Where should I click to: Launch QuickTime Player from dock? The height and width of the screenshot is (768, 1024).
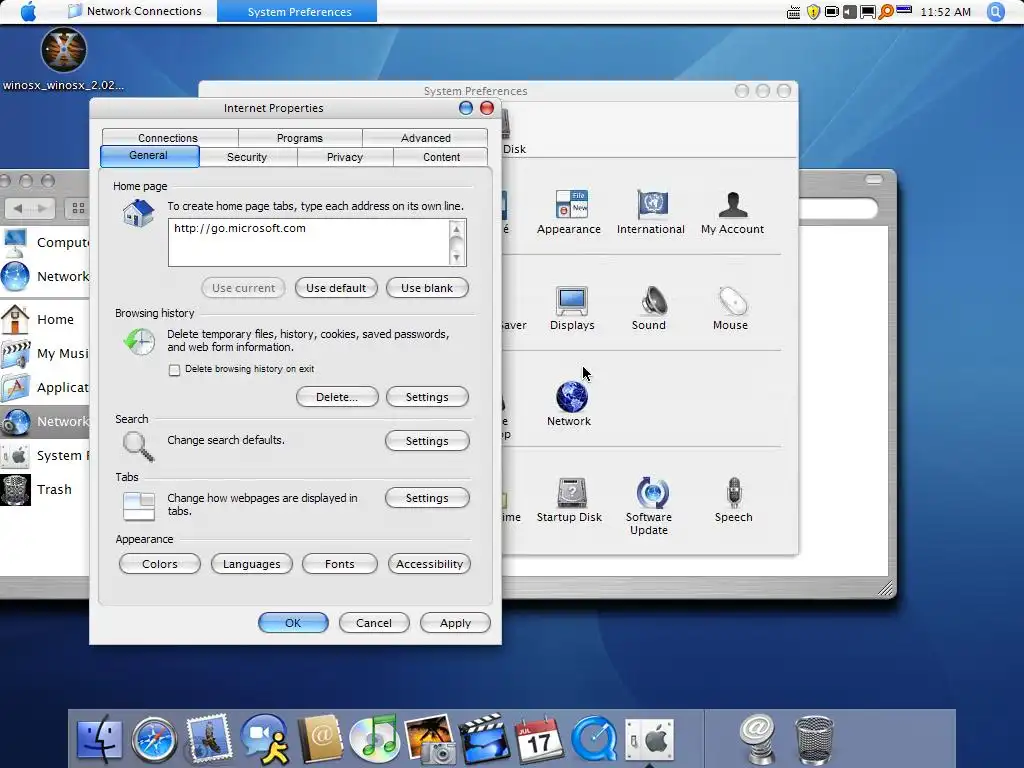pos(594,739)
